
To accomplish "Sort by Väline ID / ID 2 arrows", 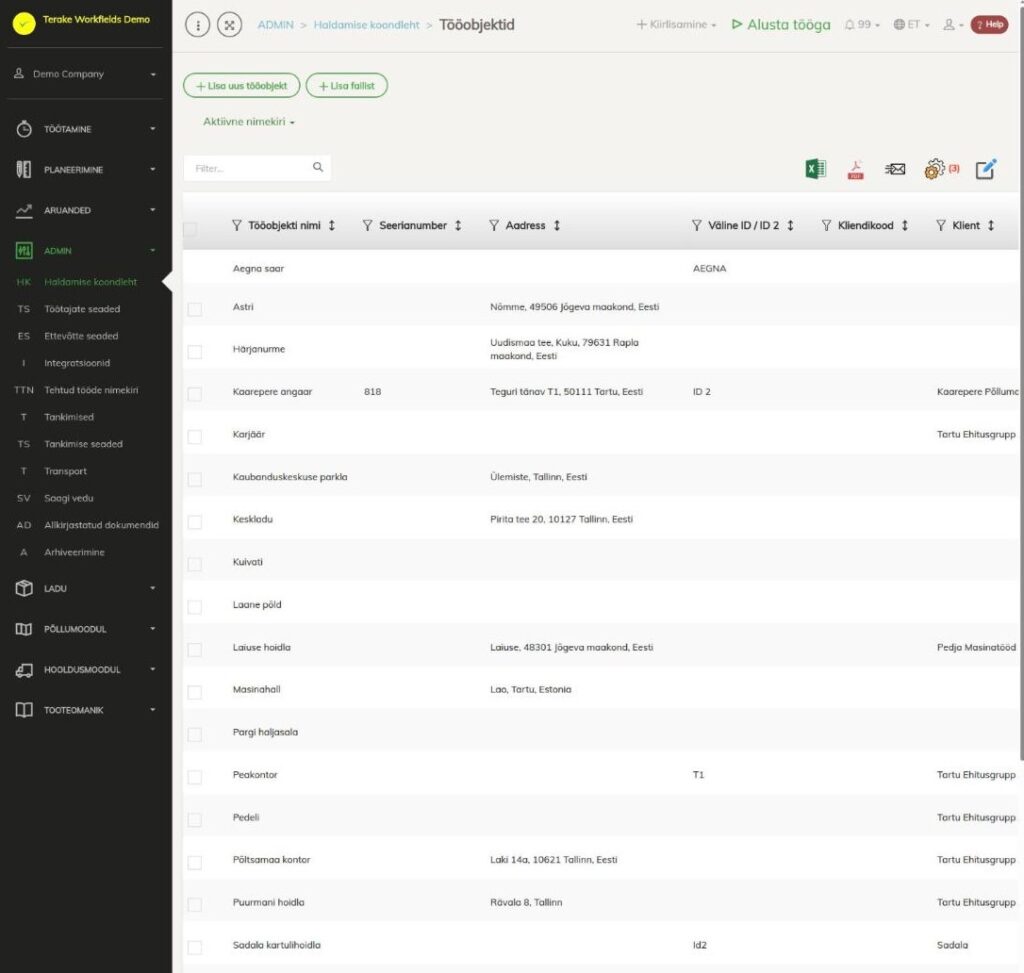I will coord(790,225).
